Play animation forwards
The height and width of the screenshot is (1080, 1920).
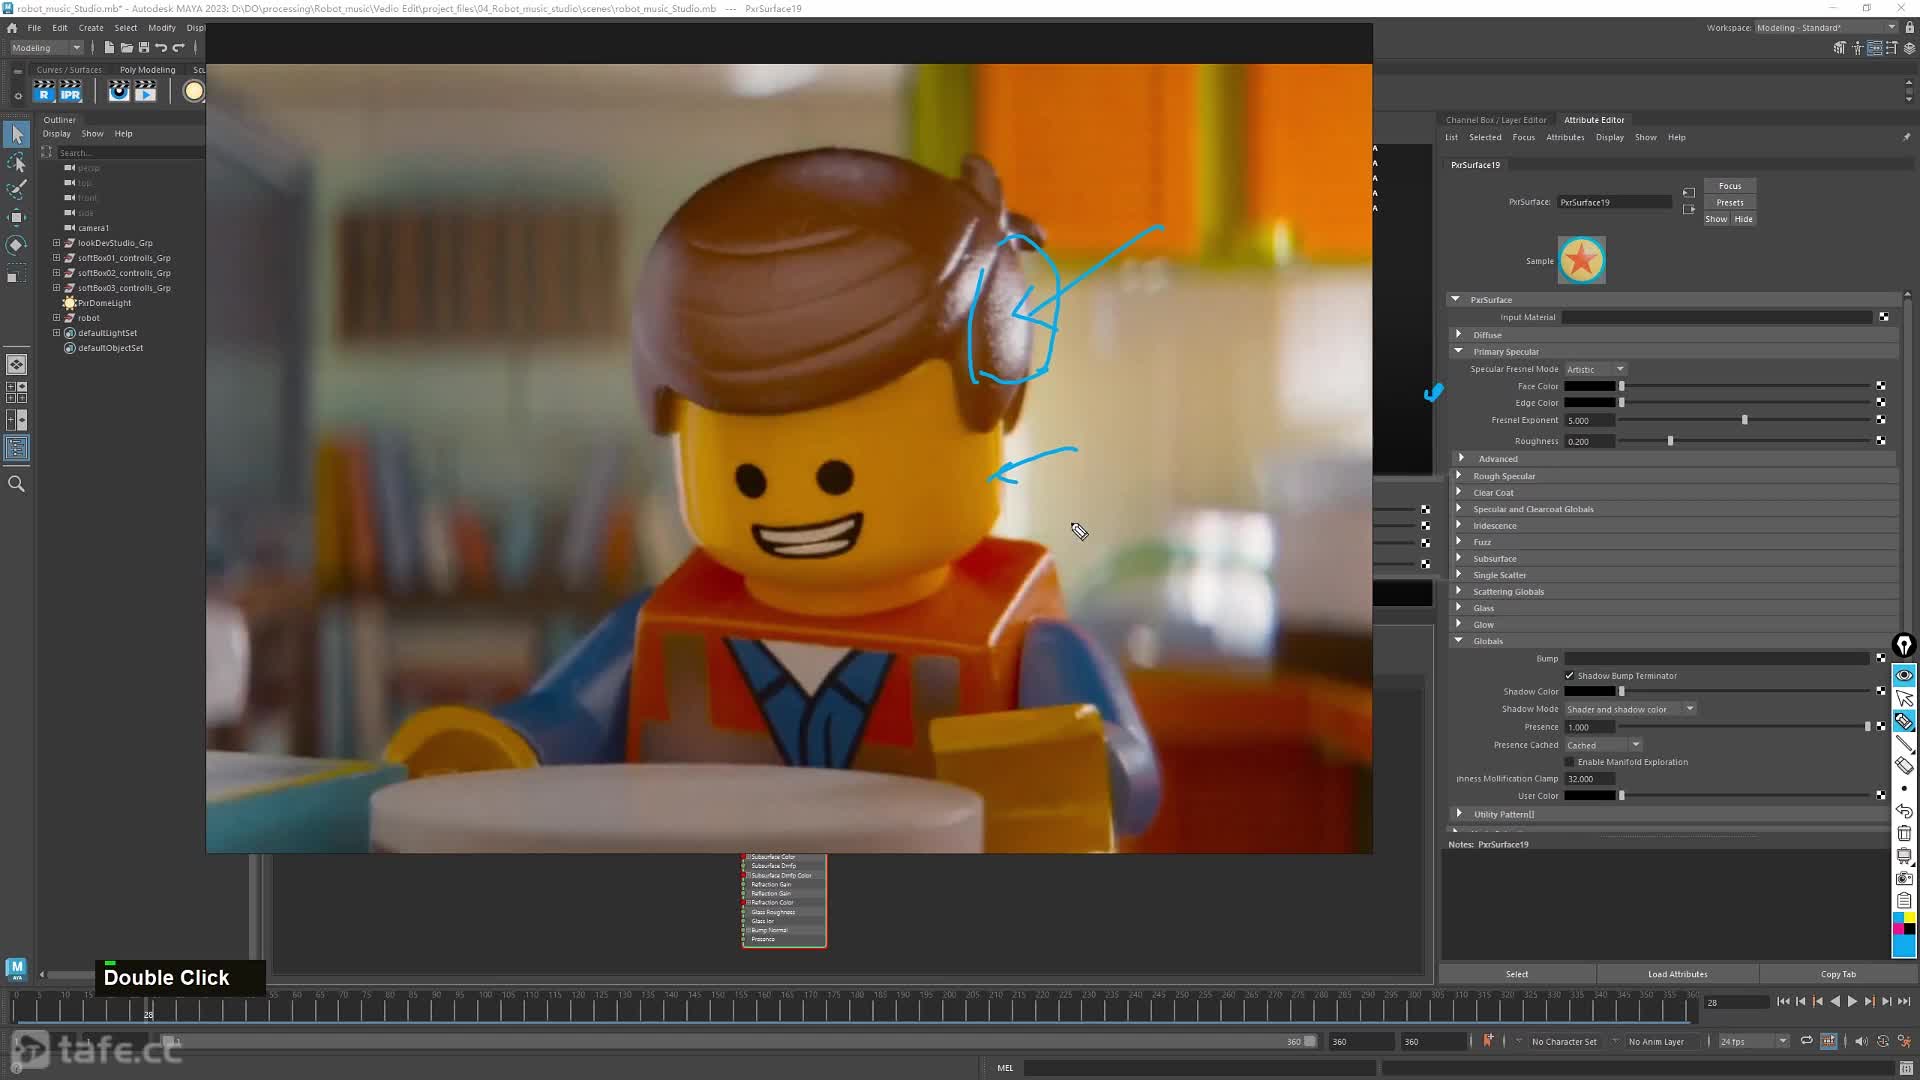[1852, 1002]
